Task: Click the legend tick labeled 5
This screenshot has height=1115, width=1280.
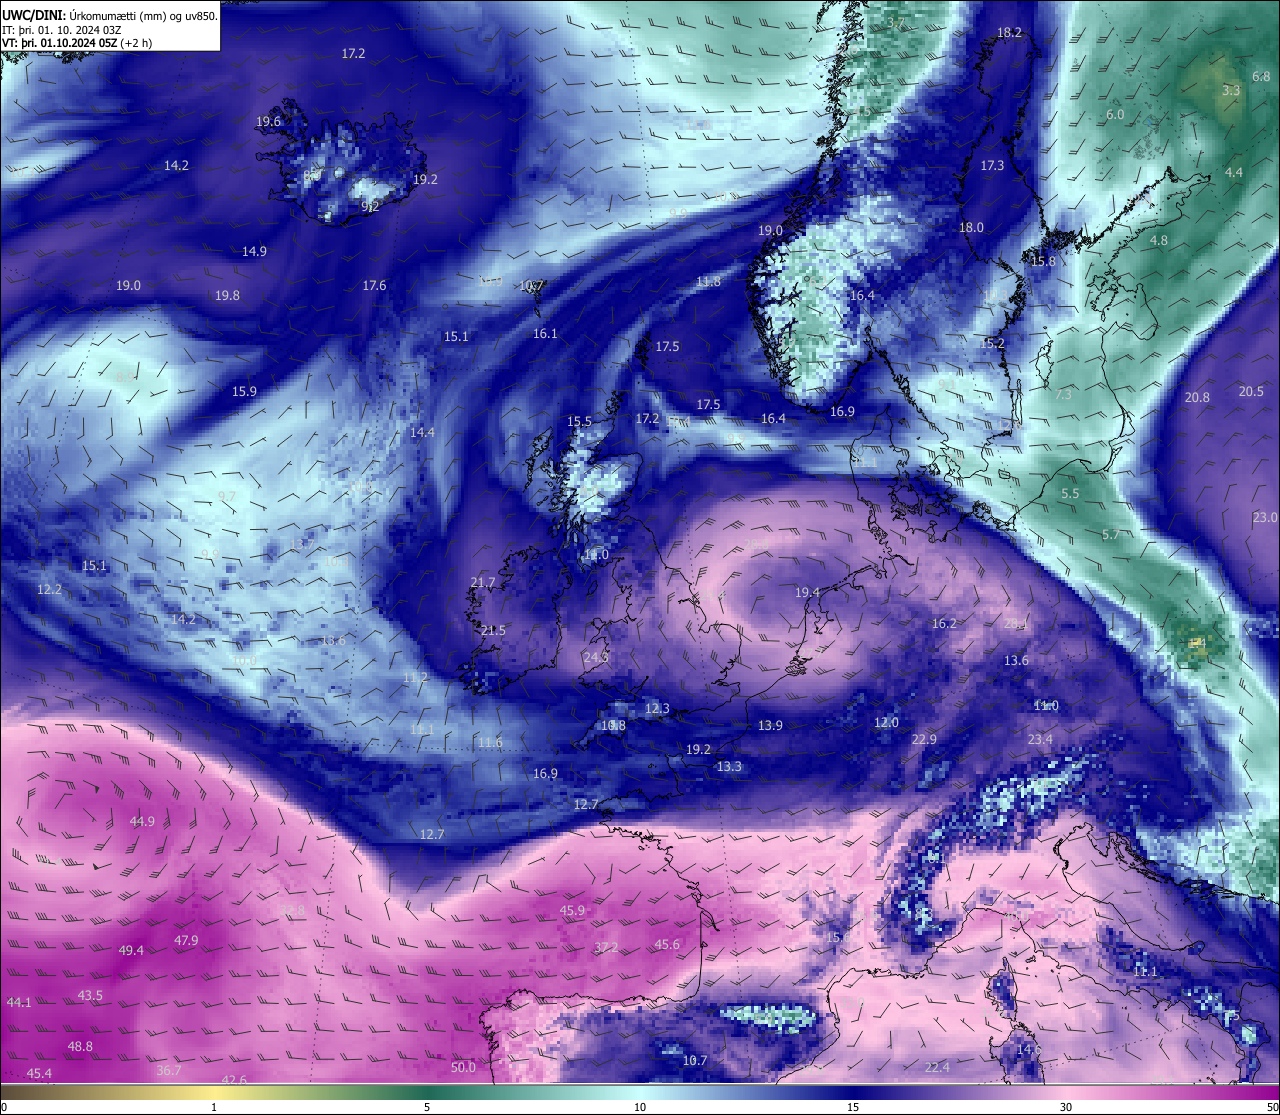Action: pos(427,1107)
